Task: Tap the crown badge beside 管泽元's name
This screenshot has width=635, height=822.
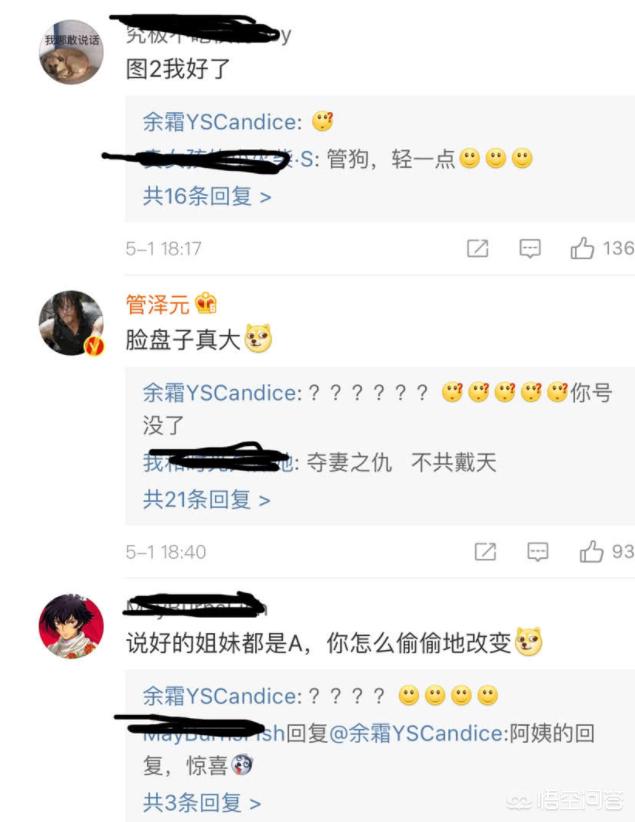Action: click(206, 304)
